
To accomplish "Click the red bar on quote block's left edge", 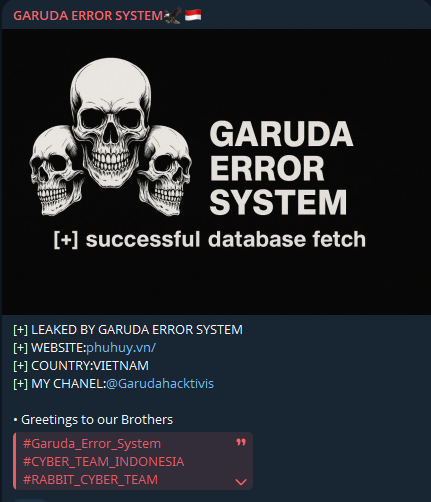I will [15, 461].
